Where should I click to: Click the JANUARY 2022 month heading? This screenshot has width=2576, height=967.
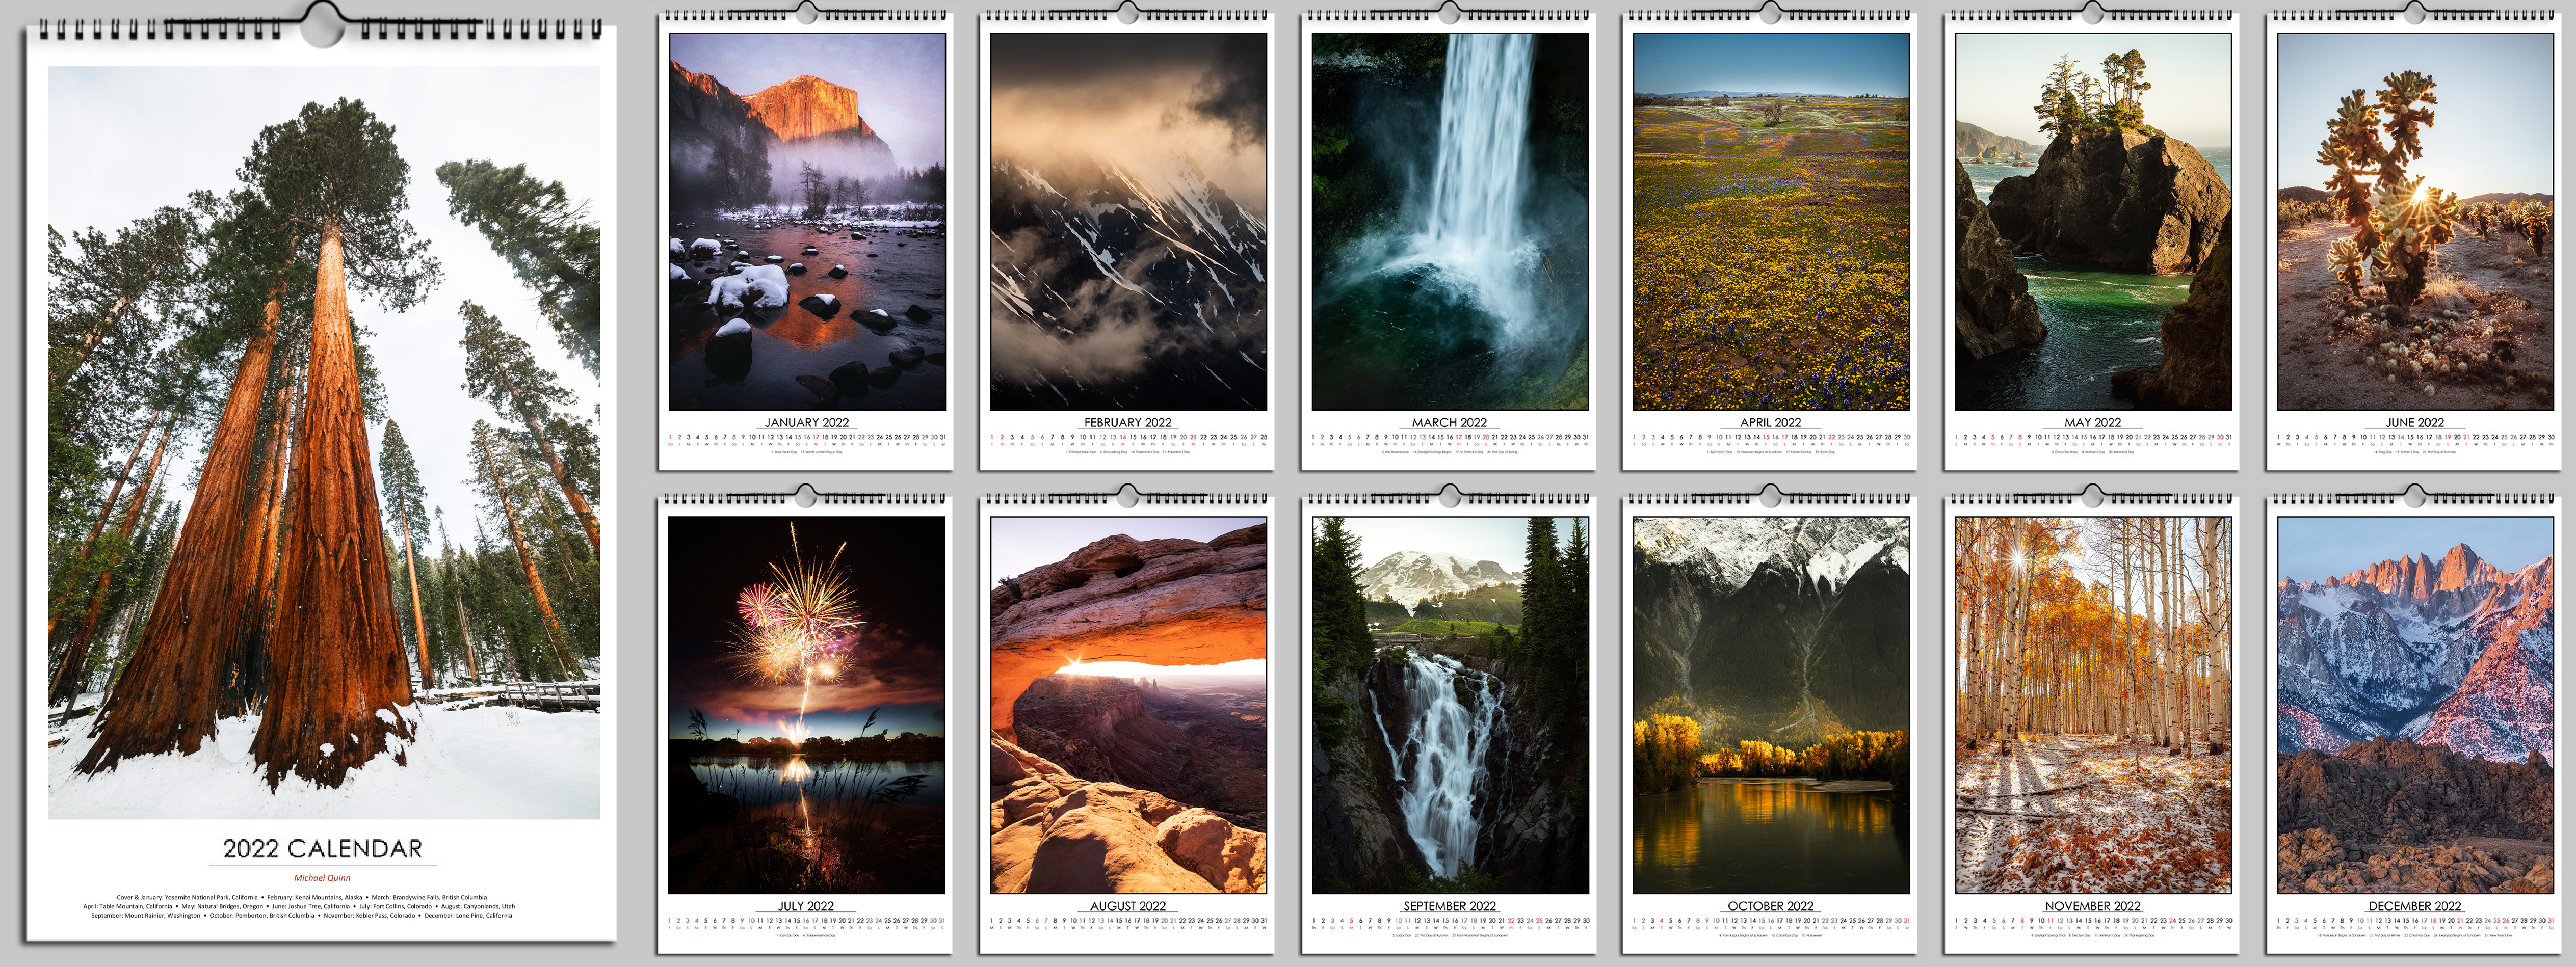pos(806,423)
